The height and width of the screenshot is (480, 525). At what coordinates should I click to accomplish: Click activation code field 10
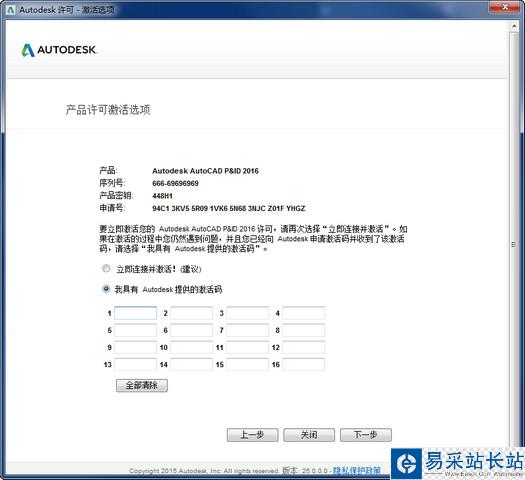click(192, 347)
